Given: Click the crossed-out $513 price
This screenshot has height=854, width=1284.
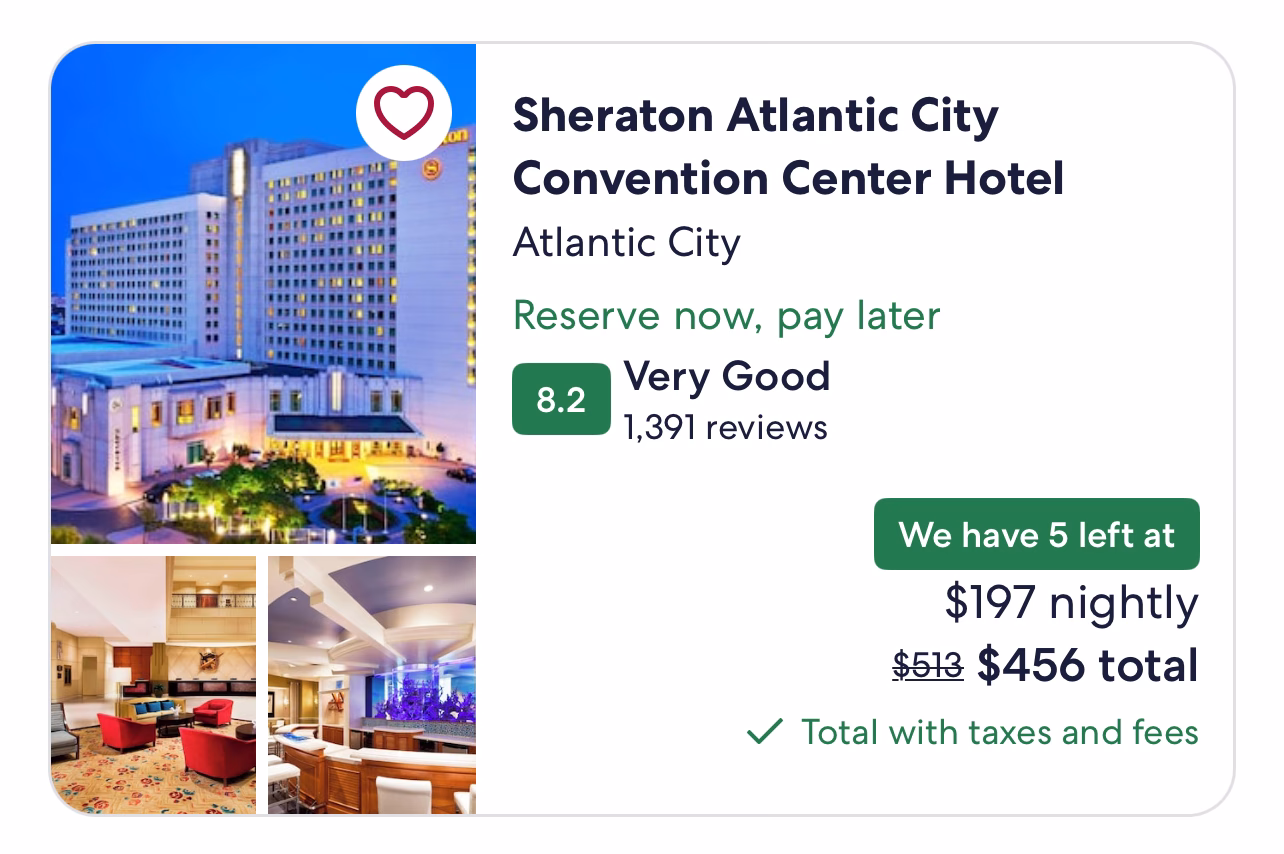Looking at the screenshot, I should pos(927,666).
